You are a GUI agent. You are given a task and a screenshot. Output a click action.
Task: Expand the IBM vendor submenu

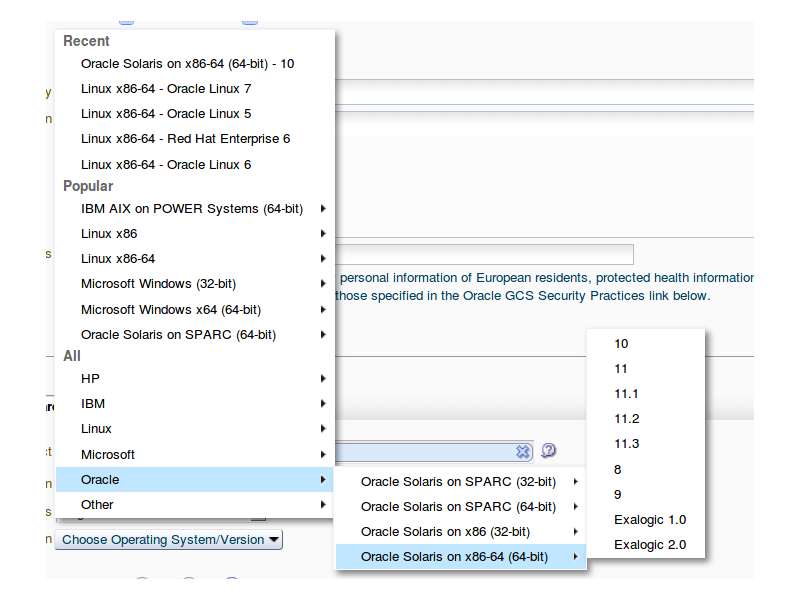click(x=195, y=404)
